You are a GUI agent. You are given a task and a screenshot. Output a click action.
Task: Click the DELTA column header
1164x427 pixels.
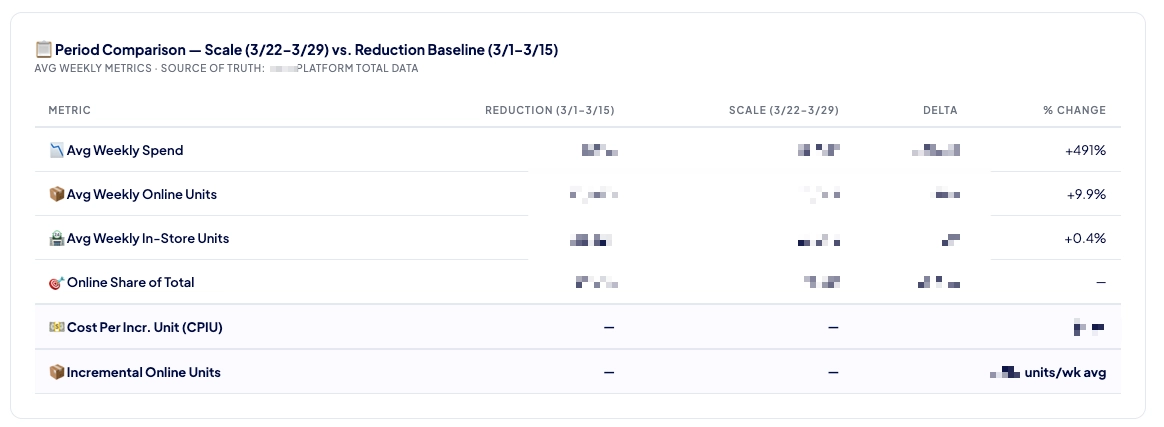pos(940,110)
